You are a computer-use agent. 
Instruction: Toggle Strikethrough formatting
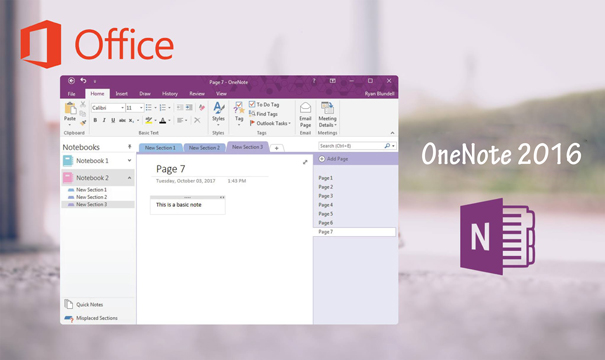122,120
